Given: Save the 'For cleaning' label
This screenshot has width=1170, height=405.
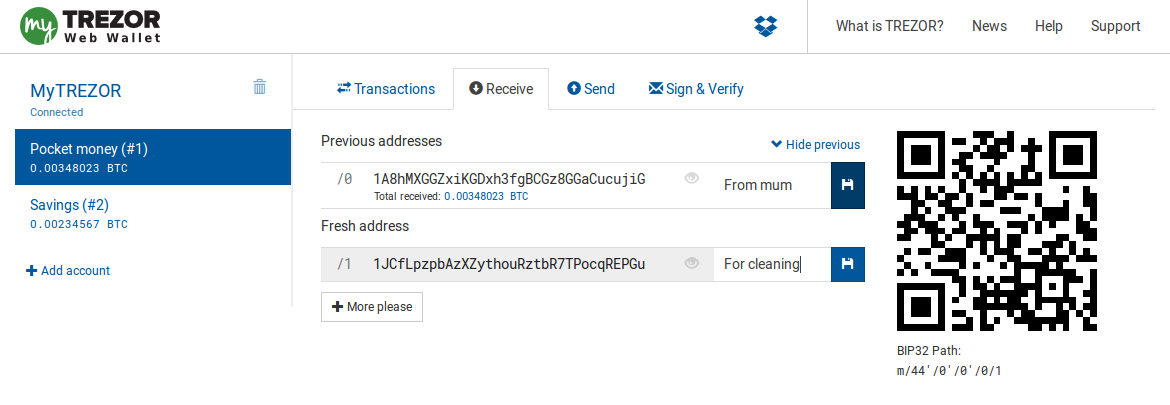Looking at the screenshot, I should [847, 264].
